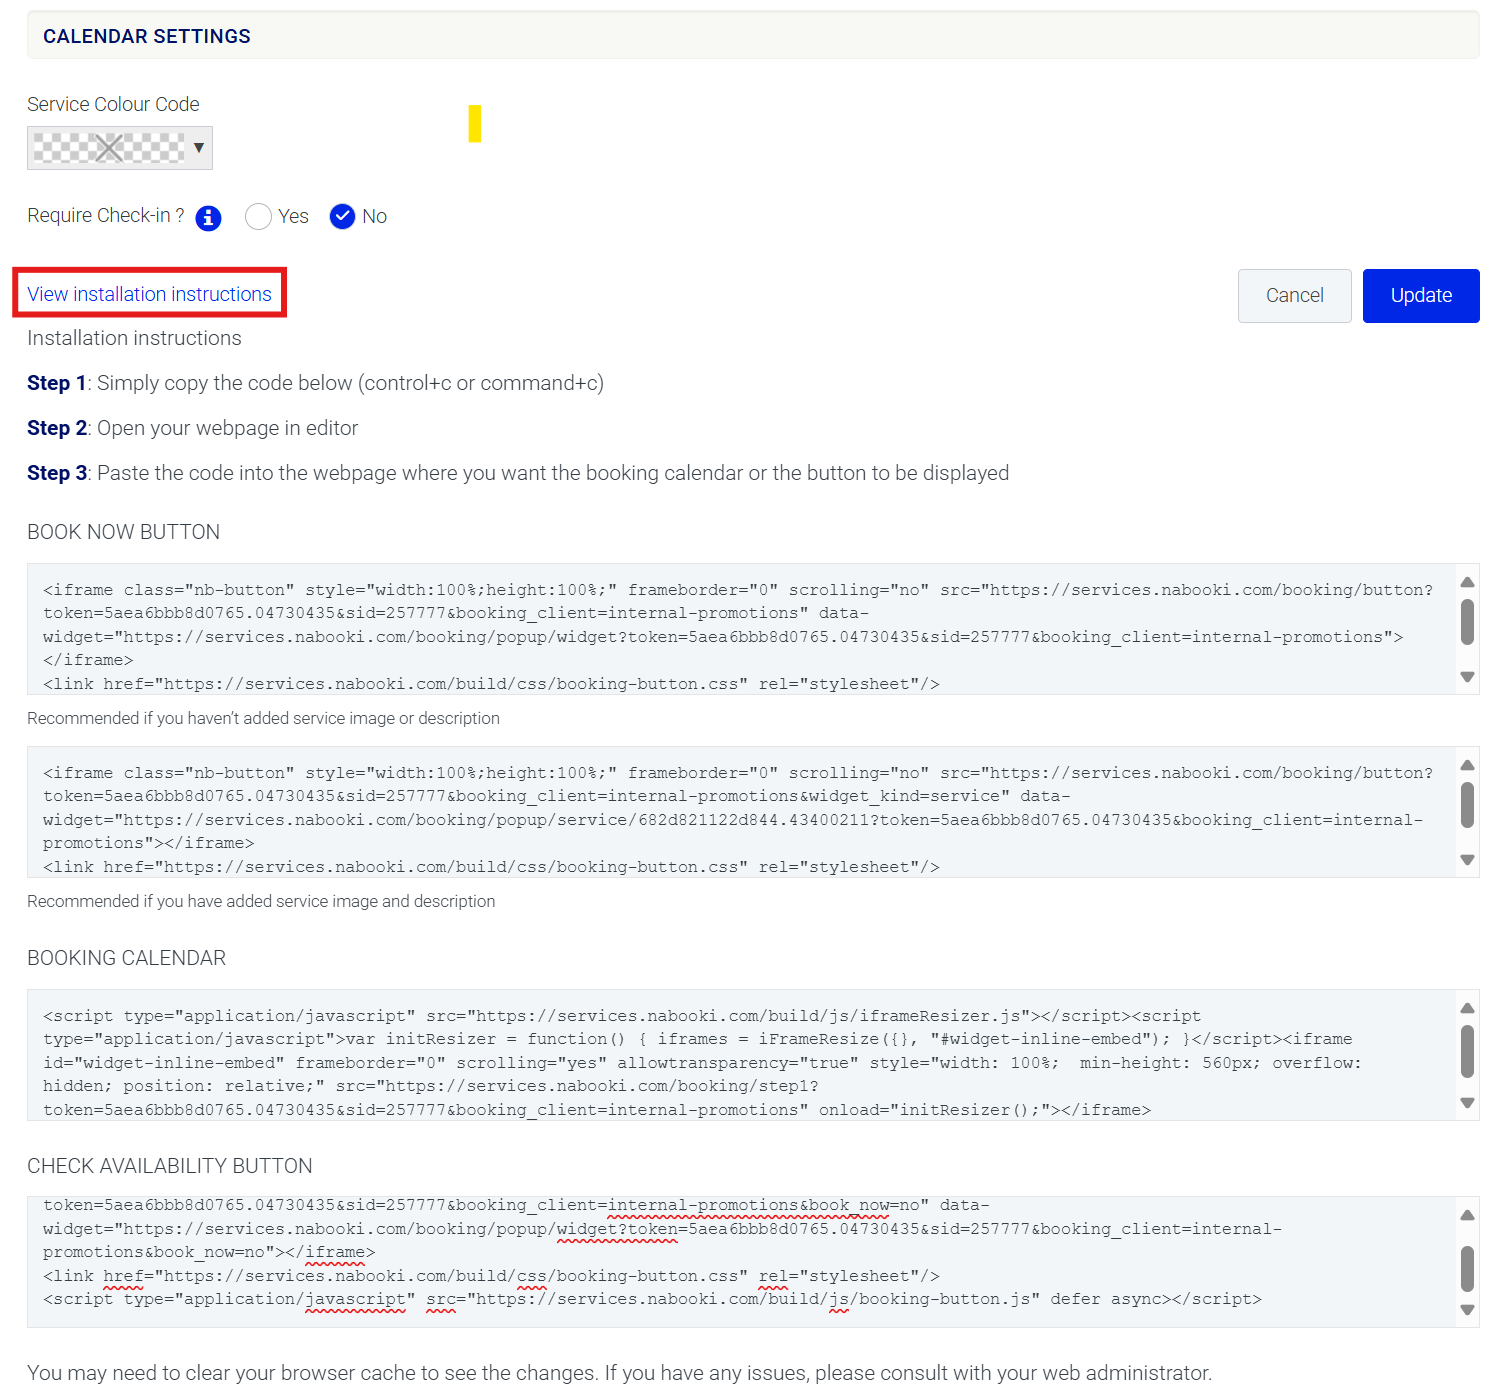Click scrollbar thumb of first Book Now code box
1495x1399 pixels.
point(1467,622)
